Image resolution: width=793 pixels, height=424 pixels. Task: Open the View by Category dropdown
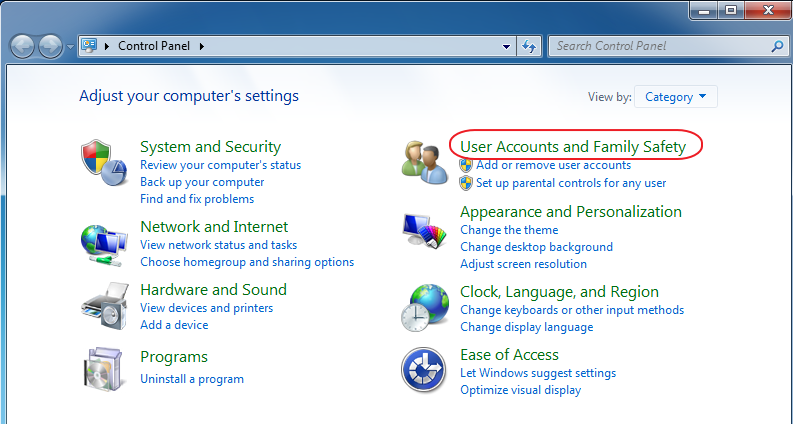pyautogui.click(x=676, y=97)
